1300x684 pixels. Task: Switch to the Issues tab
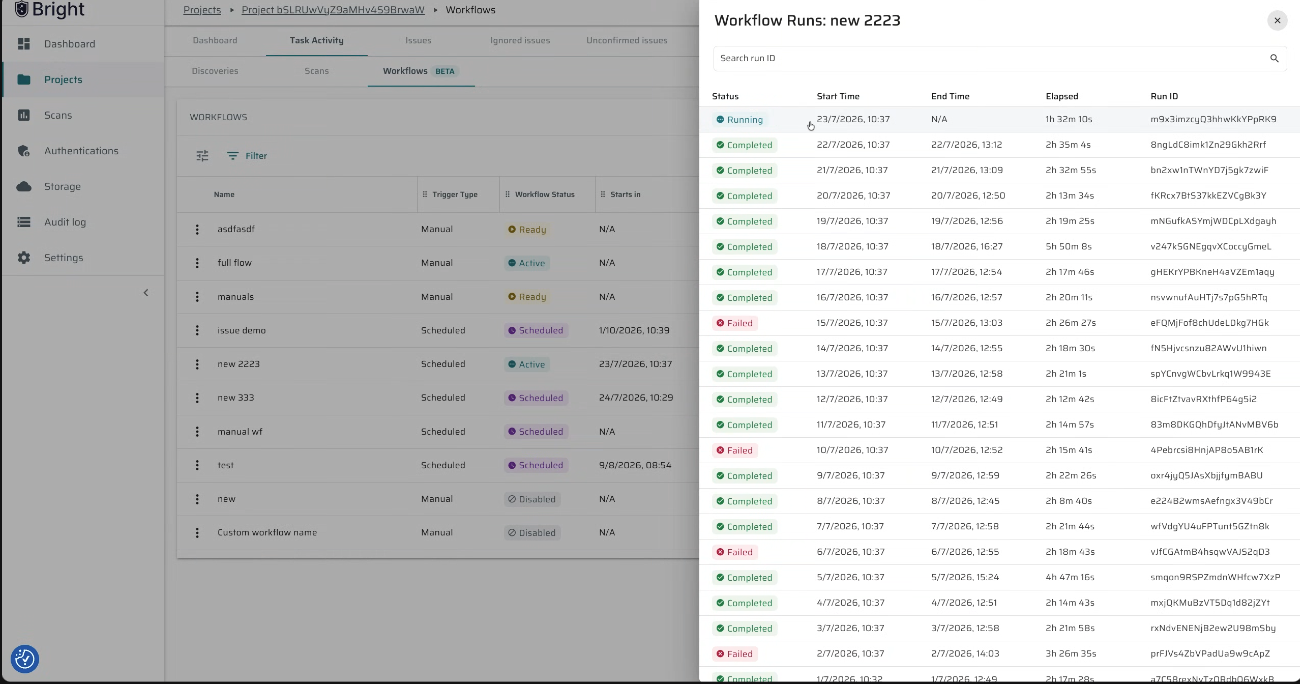click(418, 41)
